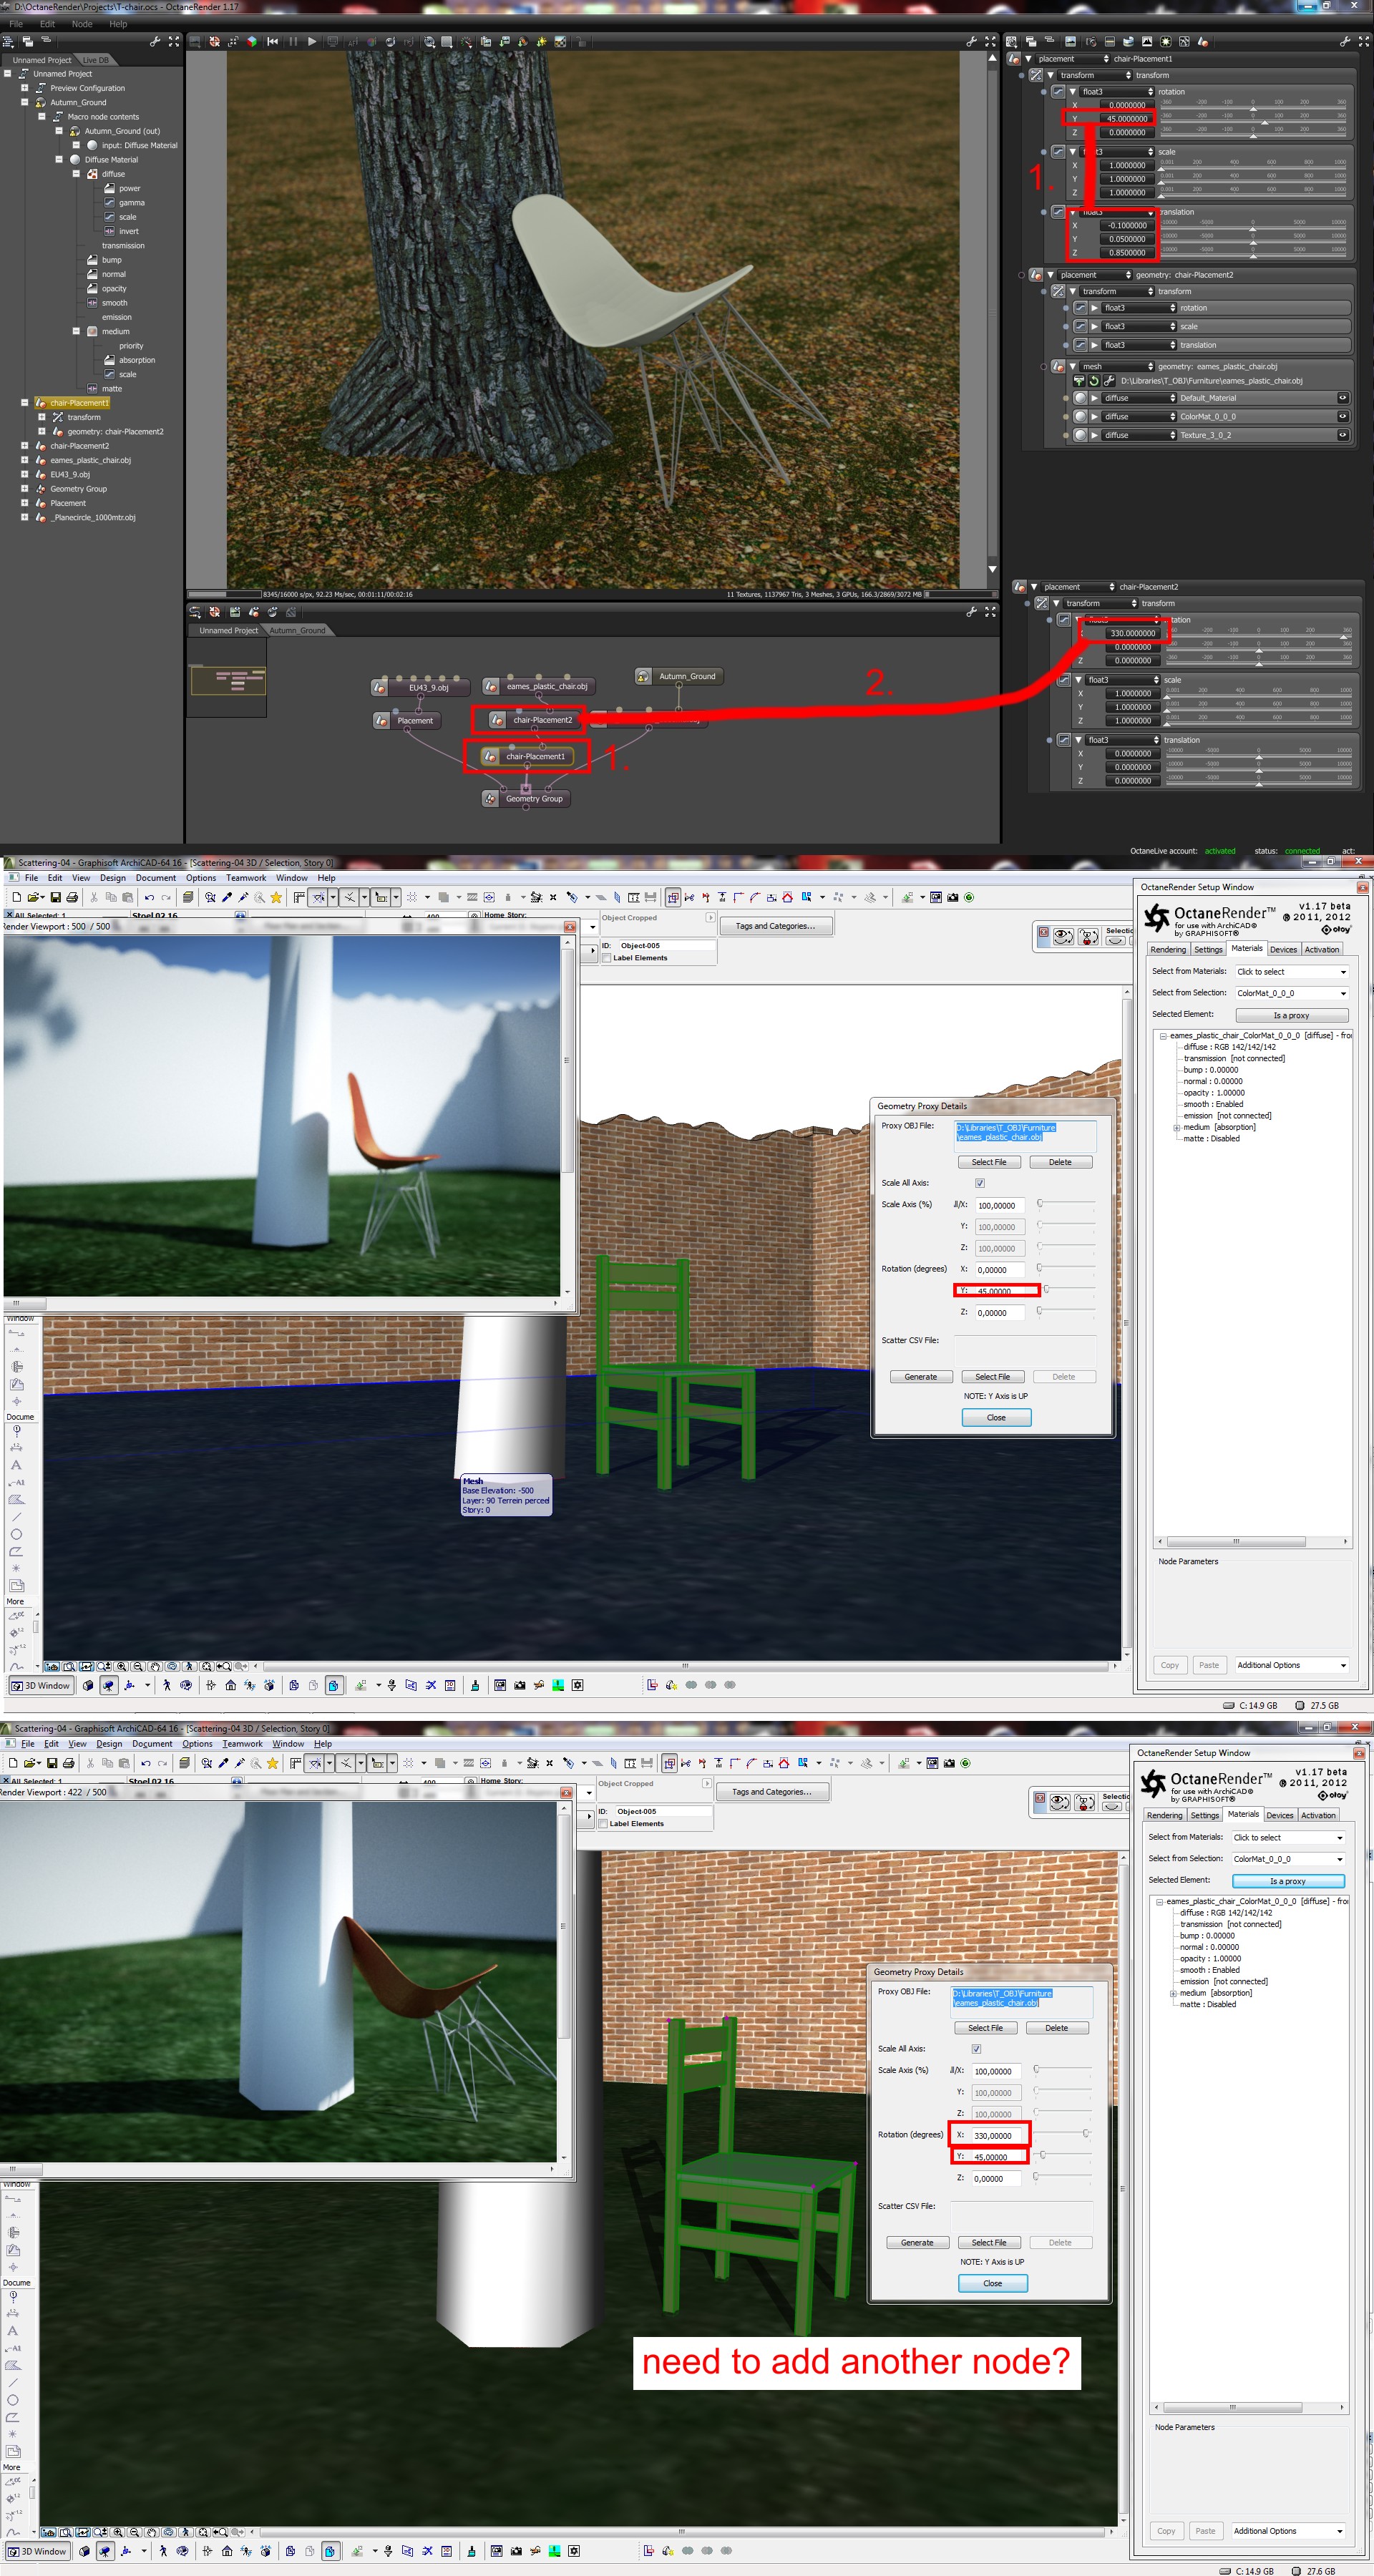1374x2576 pixels.
Task: Select the EU43_9.obj mesh node in graph
Action: tap(427, 688)
